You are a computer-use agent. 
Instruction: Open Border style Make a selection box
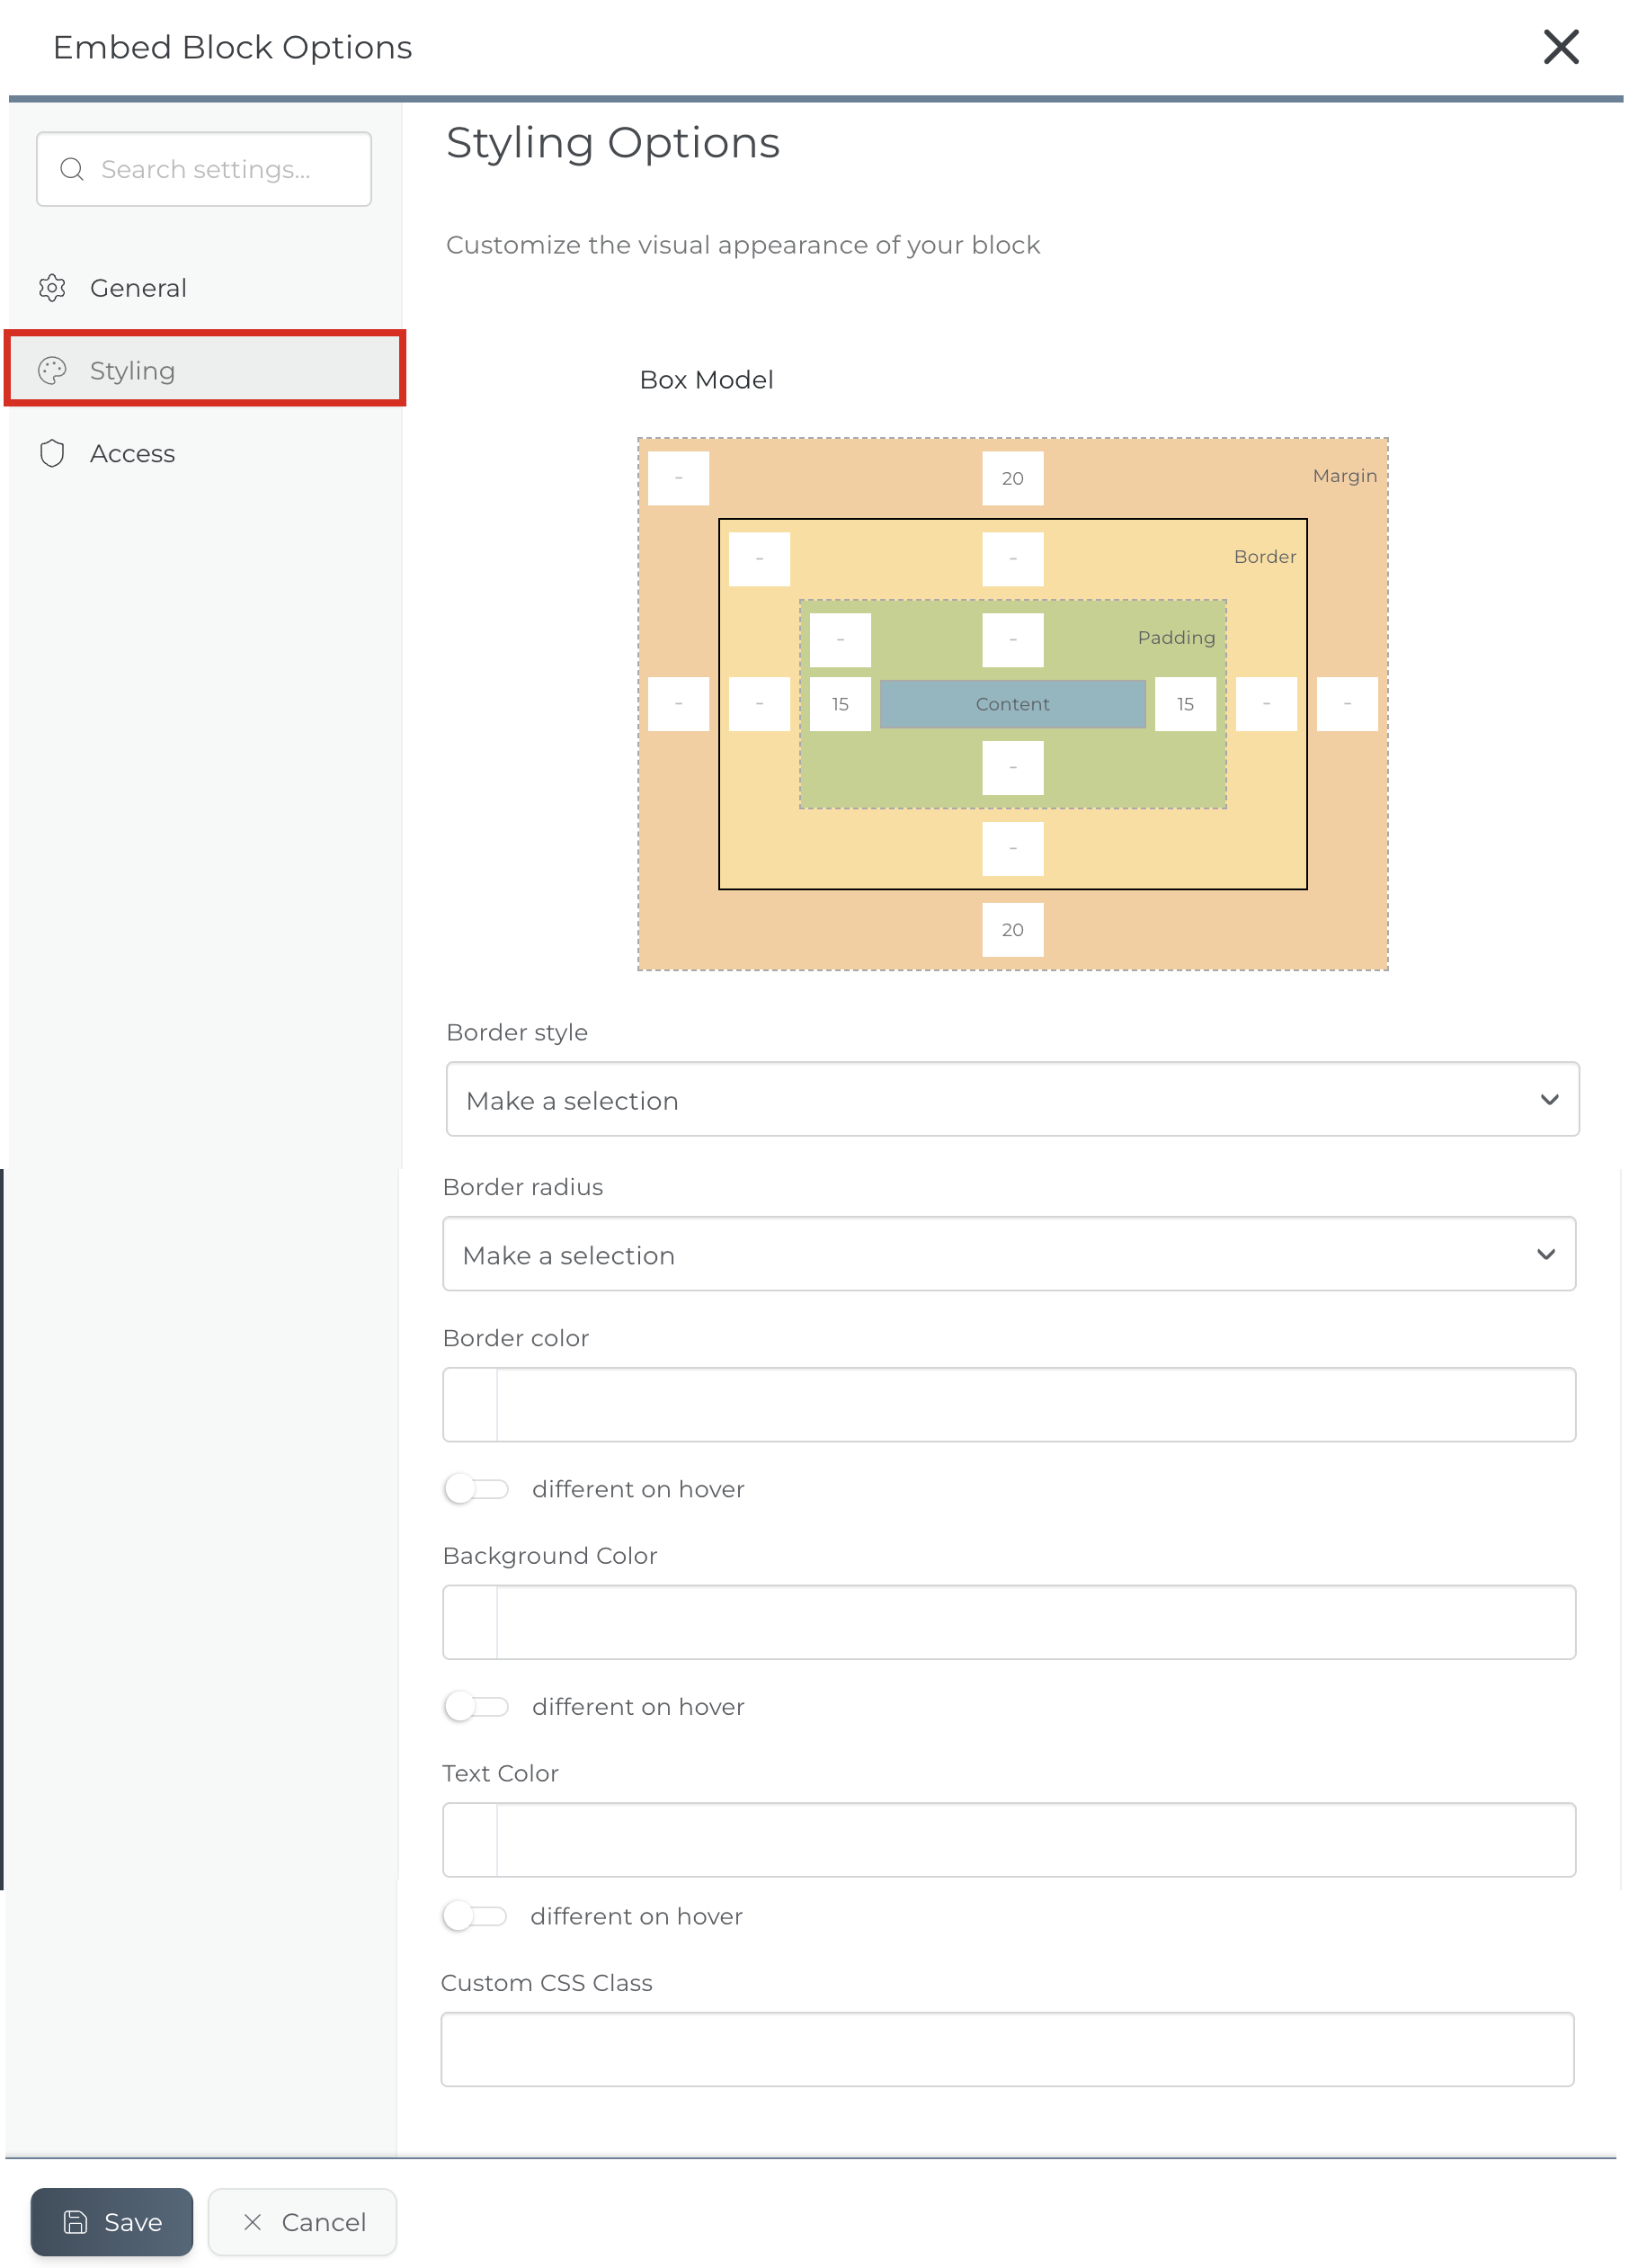point(1013,1099)
